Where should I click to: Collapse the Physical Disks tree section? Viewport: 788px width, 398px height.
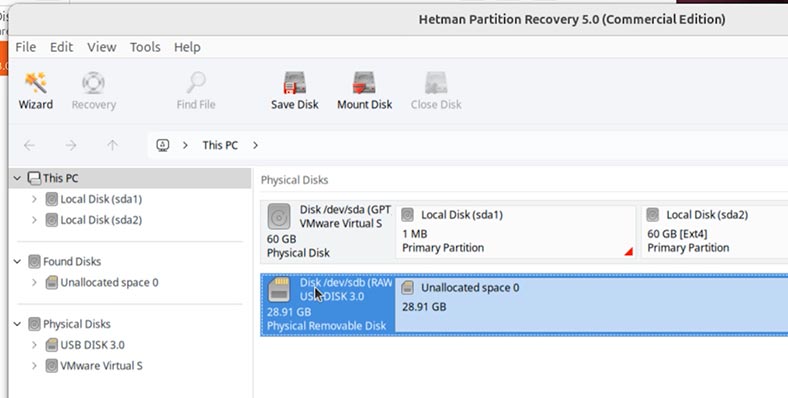click(17, 324)
